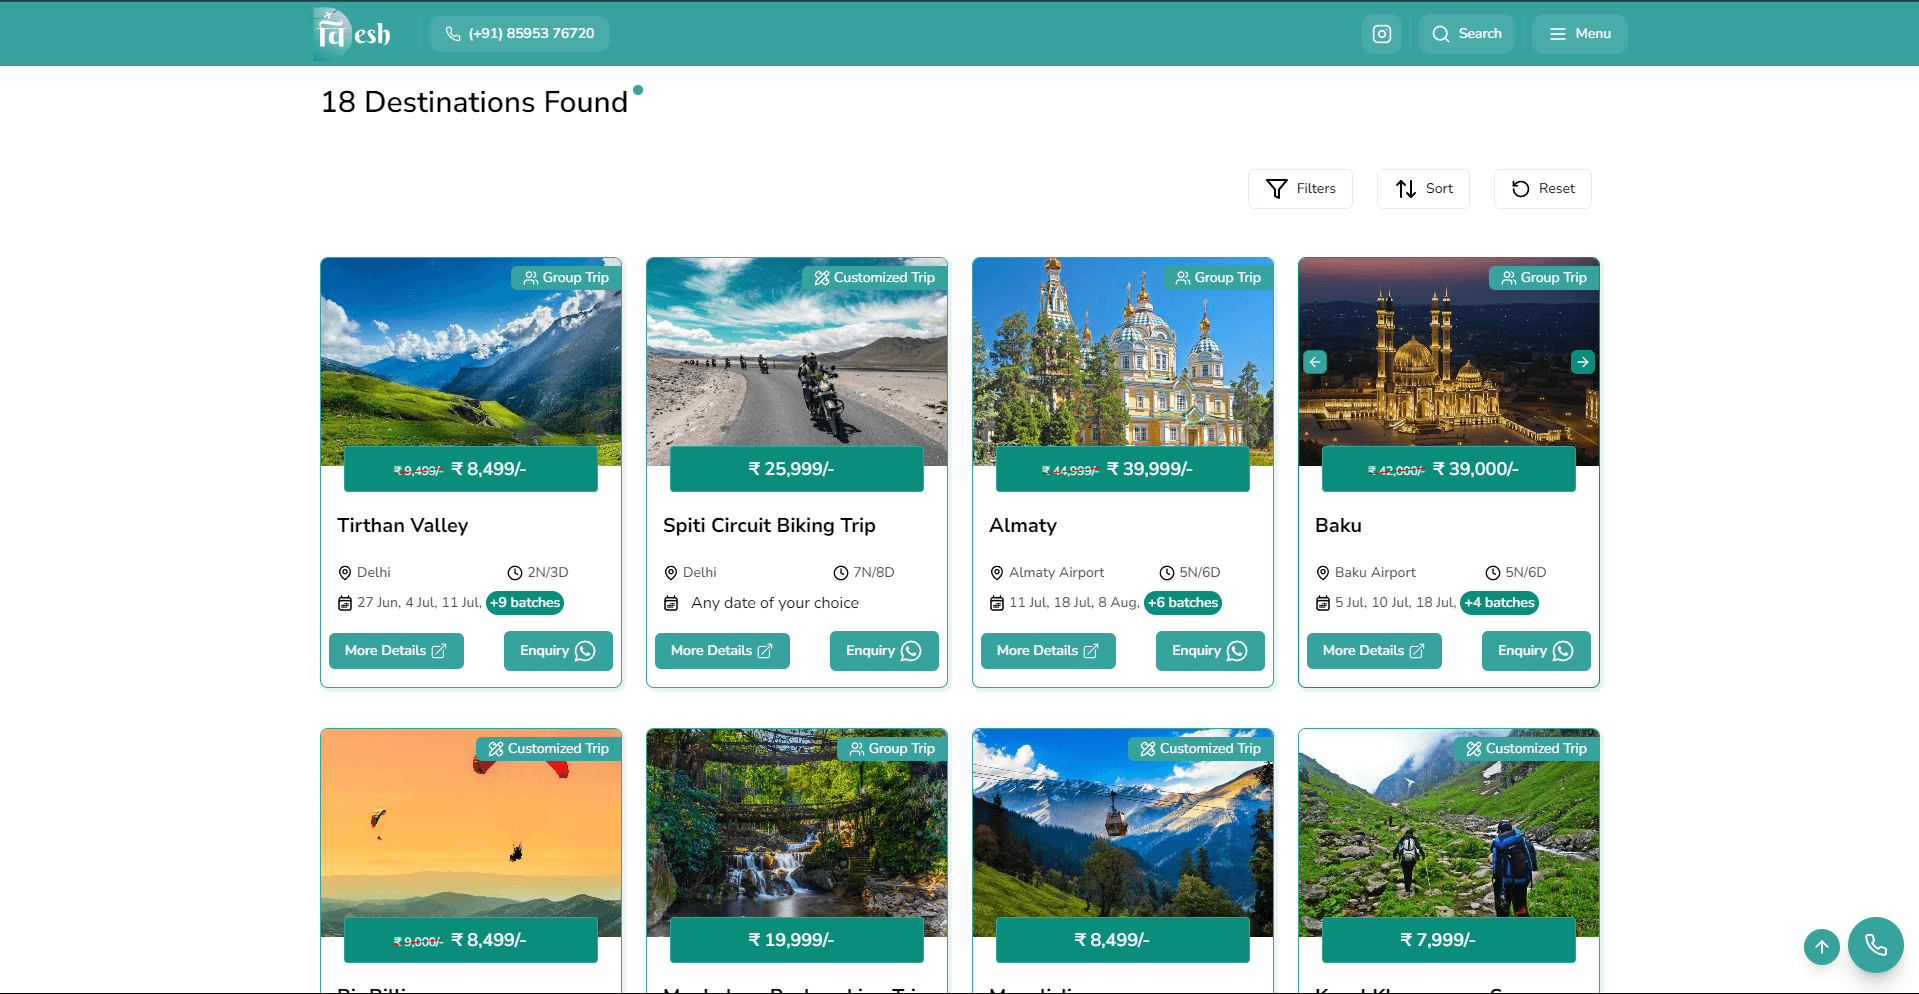Open More Details for Tirthan Valley

[x=396, y=651]
